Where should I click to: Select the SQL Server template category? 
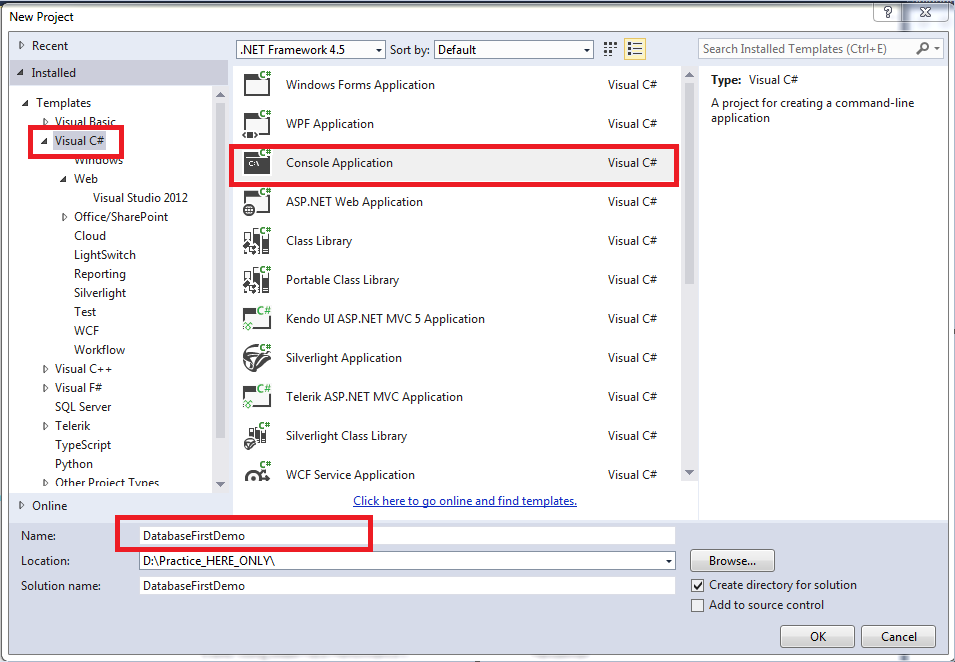pos(83,406)
